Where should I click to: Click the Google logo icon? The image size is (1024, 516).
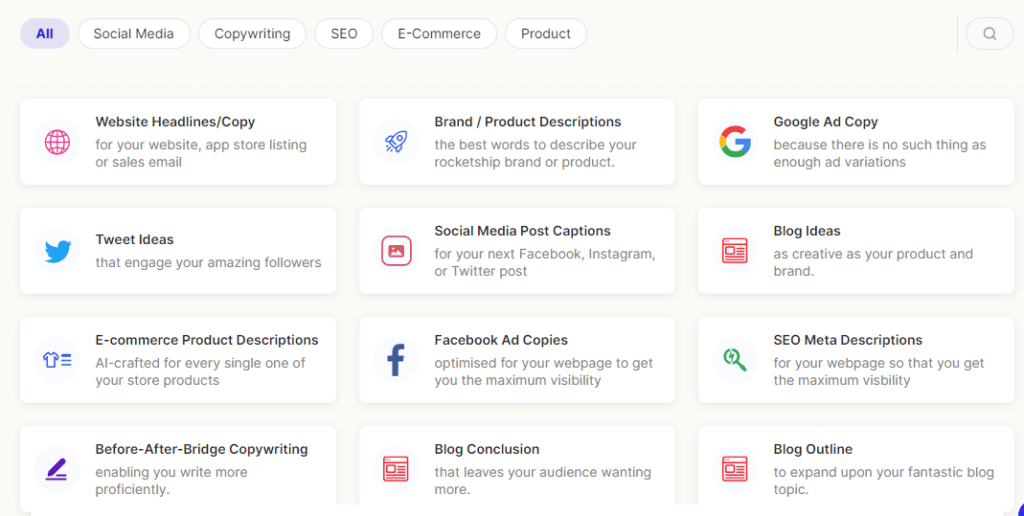coord(735,142)
